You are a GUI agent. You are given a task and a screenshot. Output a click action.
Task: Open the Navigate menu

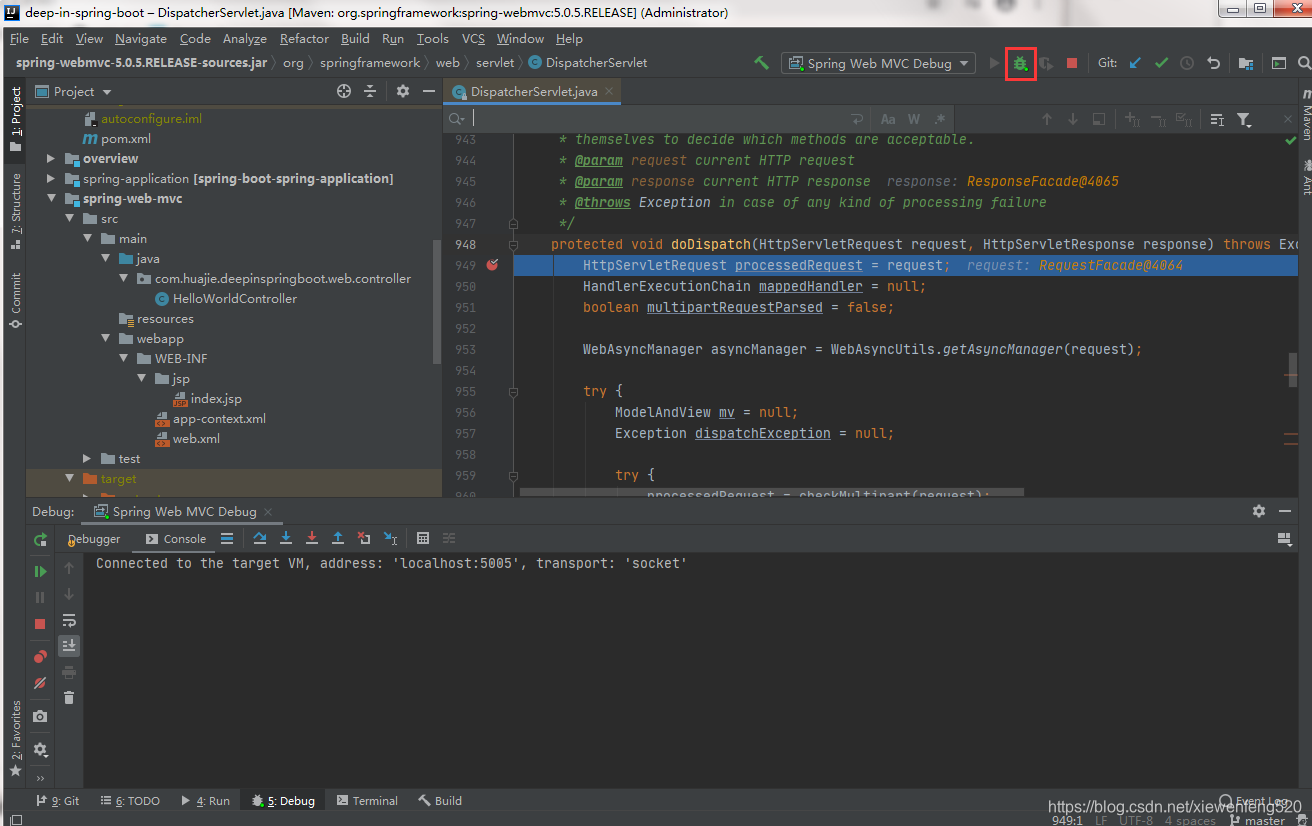pyautogui.click(x=141, y=39)
